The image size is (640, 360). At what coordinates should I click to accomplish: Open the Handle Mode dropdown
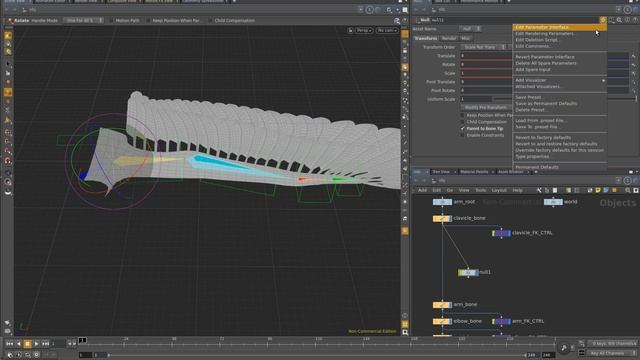(83, 20)
